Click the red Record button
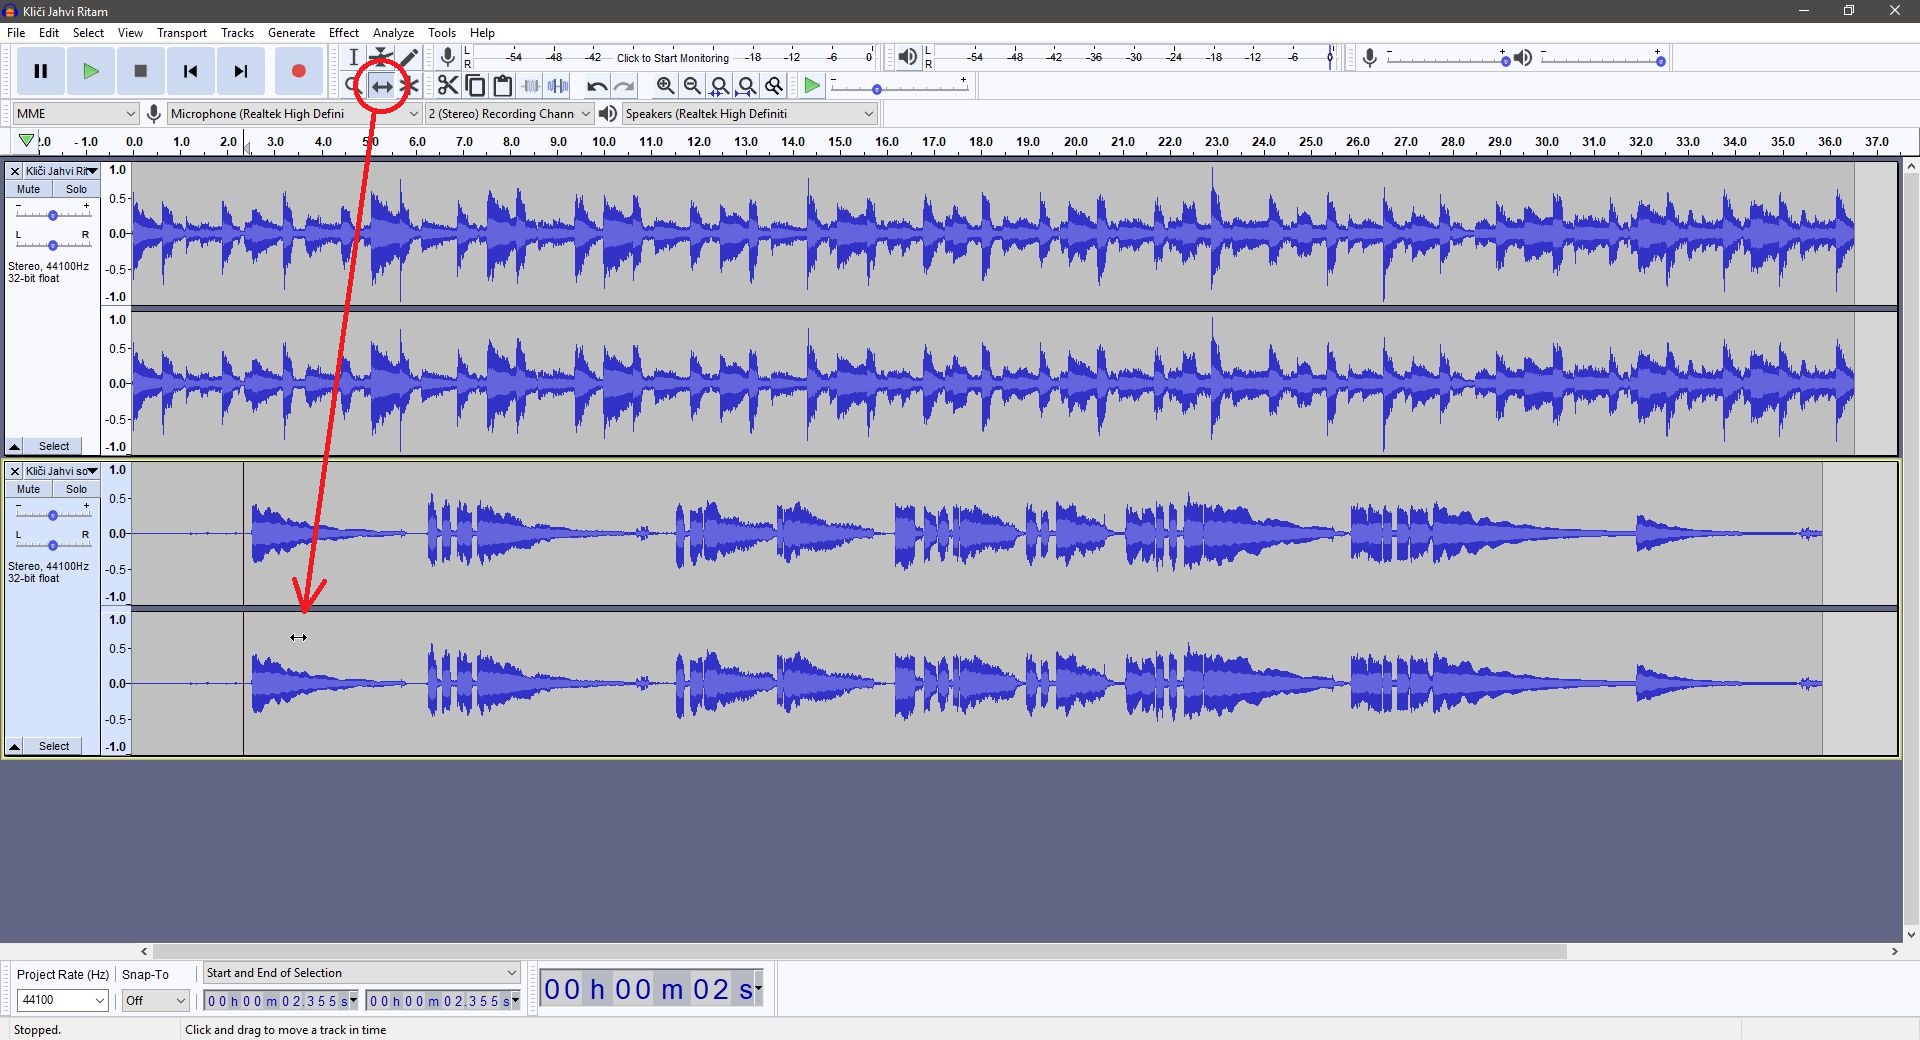 click(x=298, y=71)
